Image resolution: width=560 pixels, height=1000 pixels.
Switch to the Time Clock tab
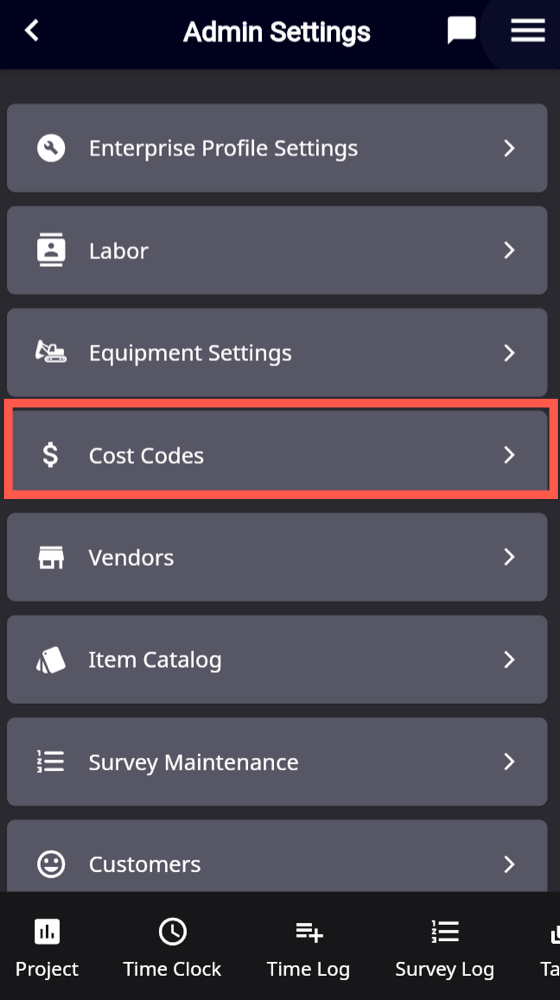coord(172,949)
